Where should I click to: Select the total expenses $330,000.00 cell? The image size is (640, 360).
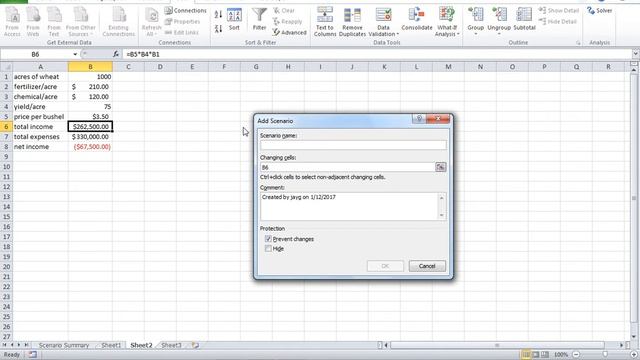pyautogui.click(x=90, y=137)
